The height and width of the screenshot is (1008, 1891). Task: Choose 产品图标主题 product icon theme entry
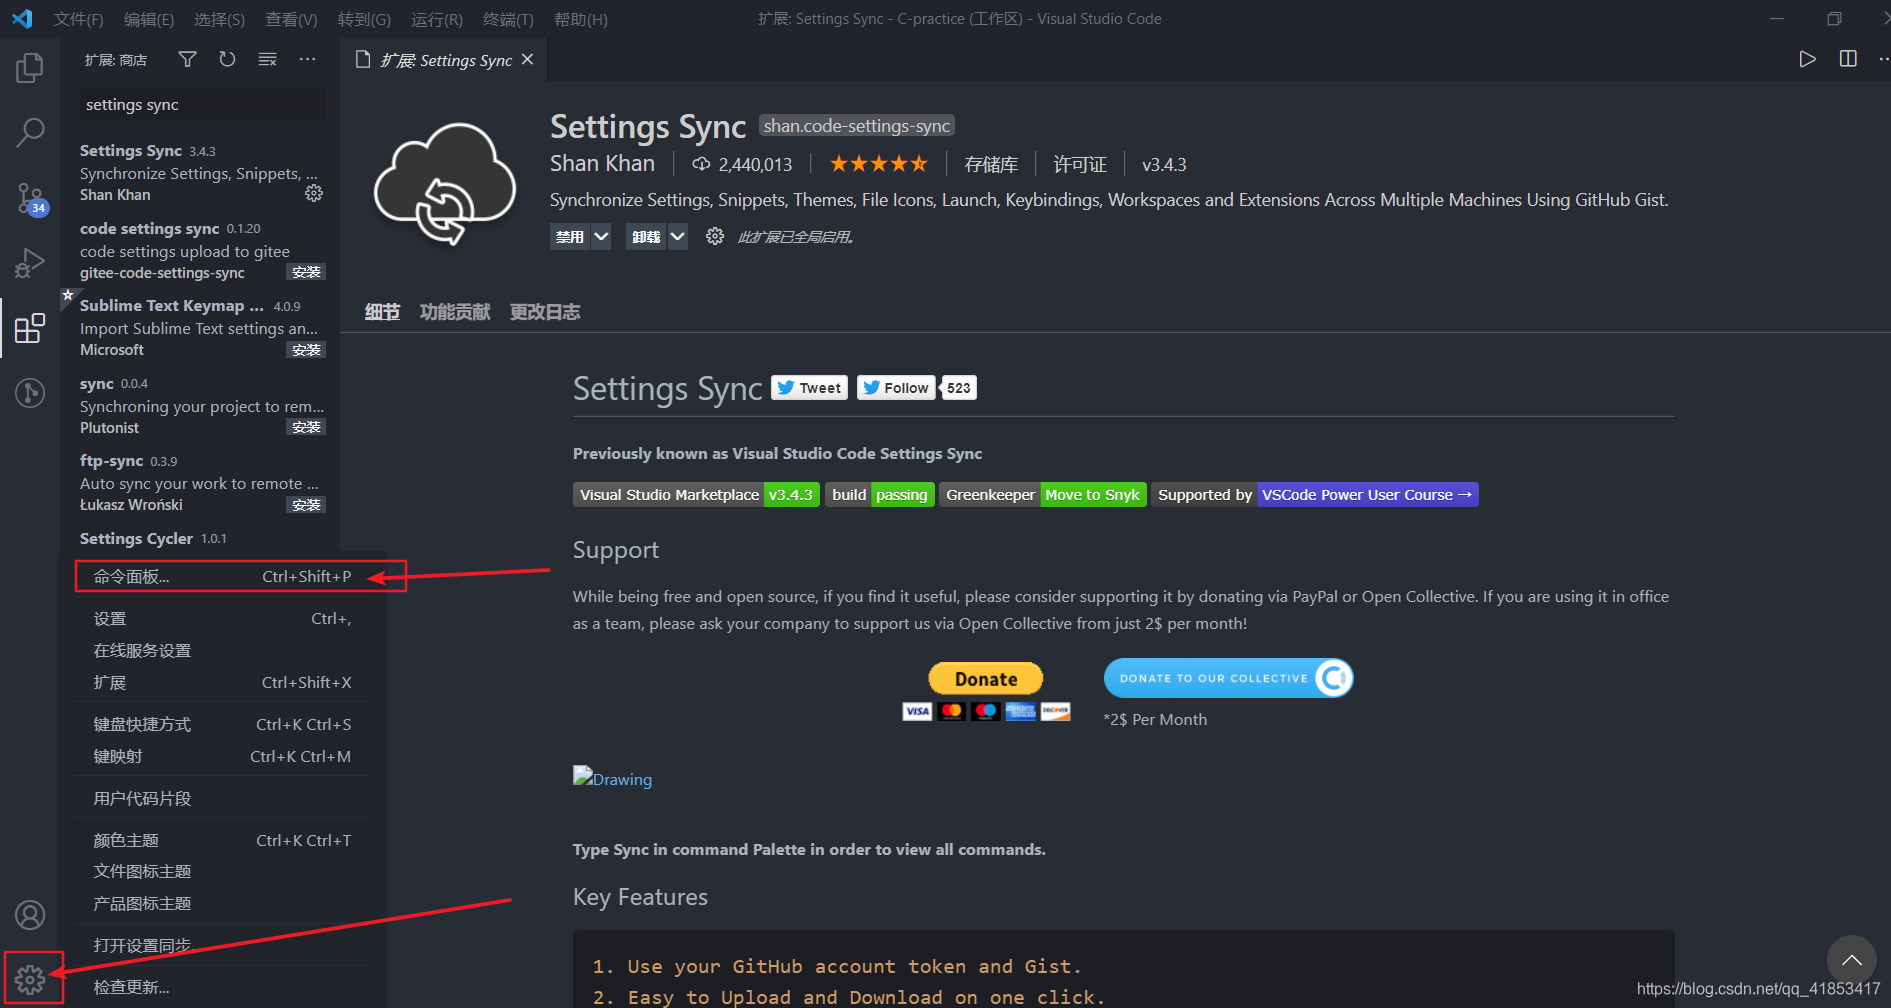click(x=222, y=904)
